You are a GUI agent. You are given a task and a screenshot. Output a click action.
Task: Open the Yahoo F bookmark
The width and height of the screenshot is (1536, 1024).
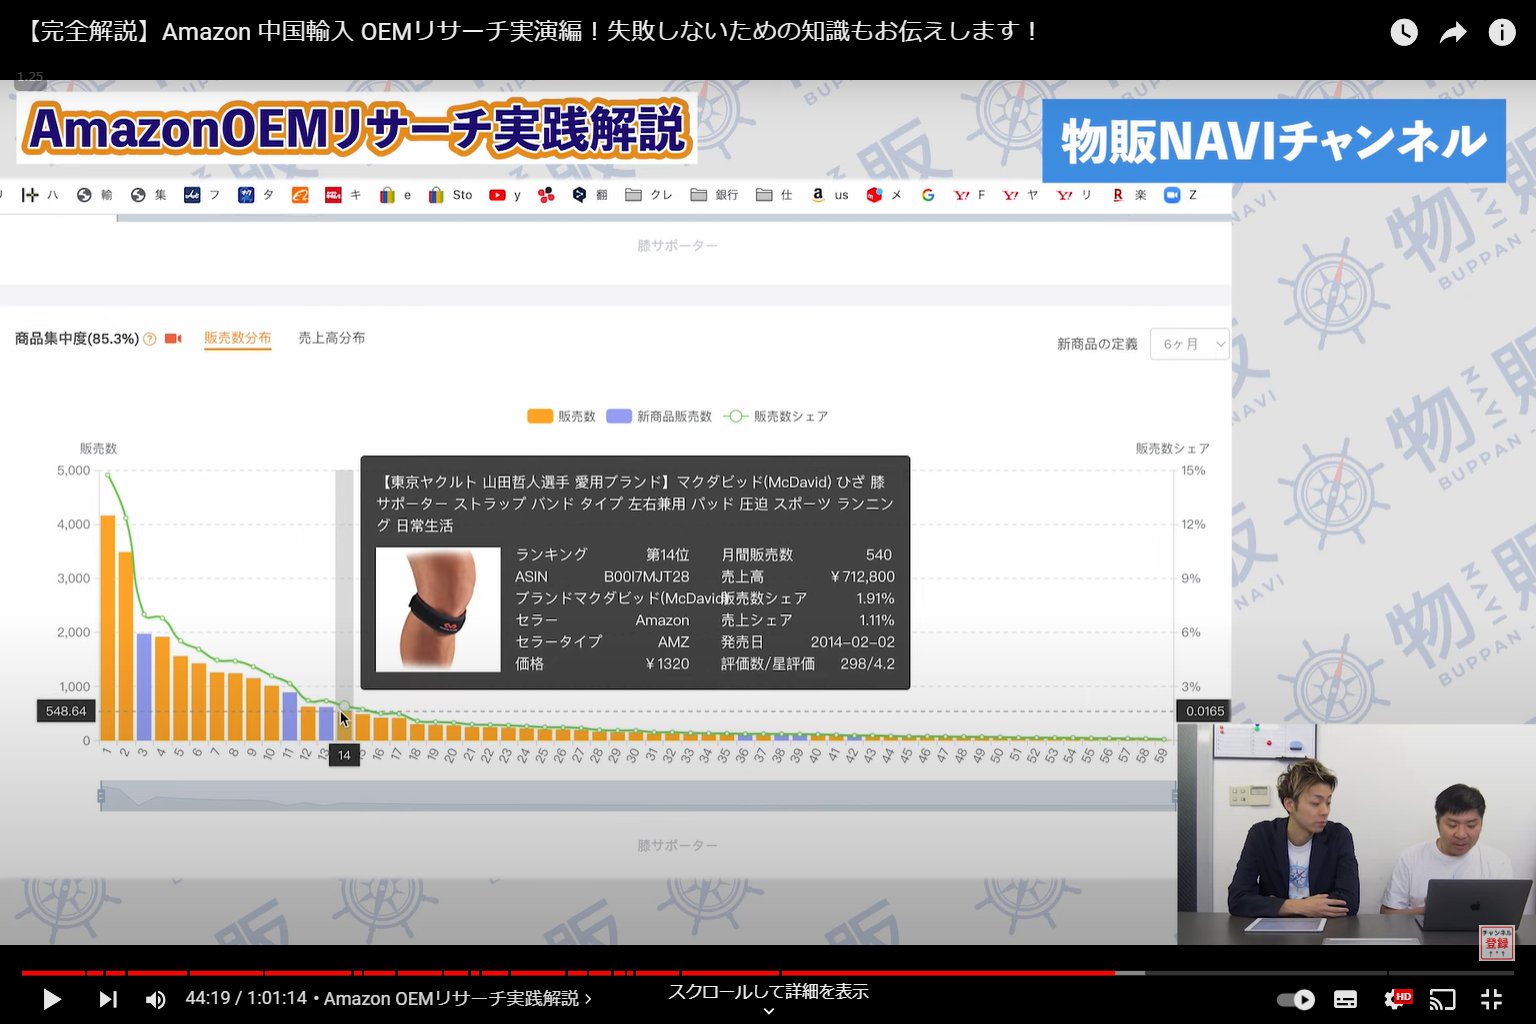click(970, 195)
